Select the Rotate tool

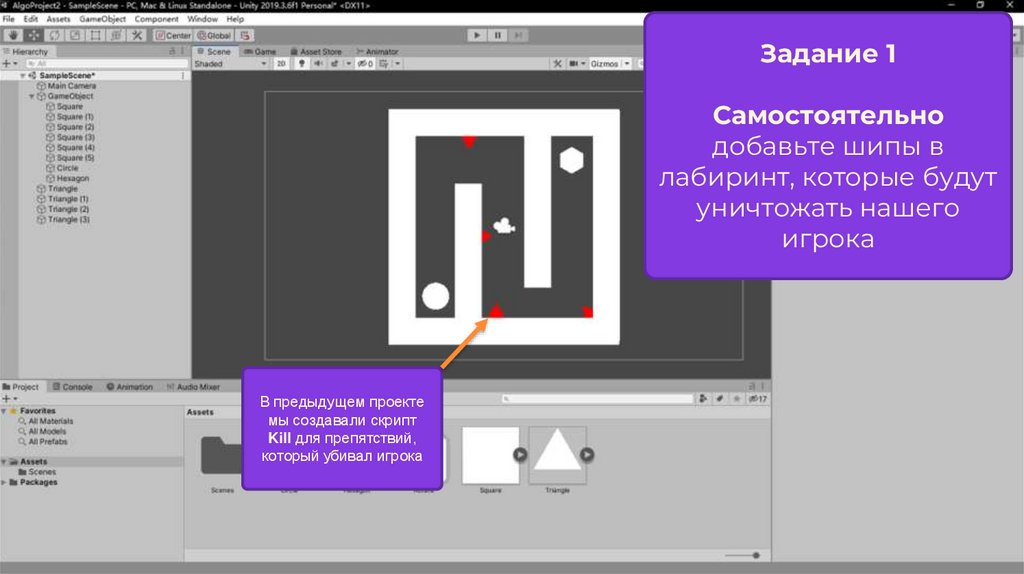[54, 35]
